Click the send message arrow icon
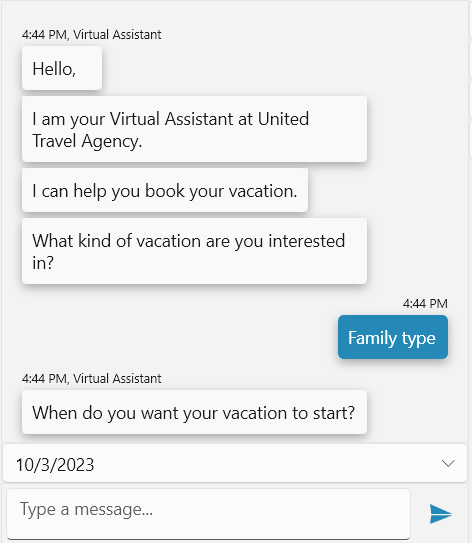 pyautogui.click(x=440, y=514)
